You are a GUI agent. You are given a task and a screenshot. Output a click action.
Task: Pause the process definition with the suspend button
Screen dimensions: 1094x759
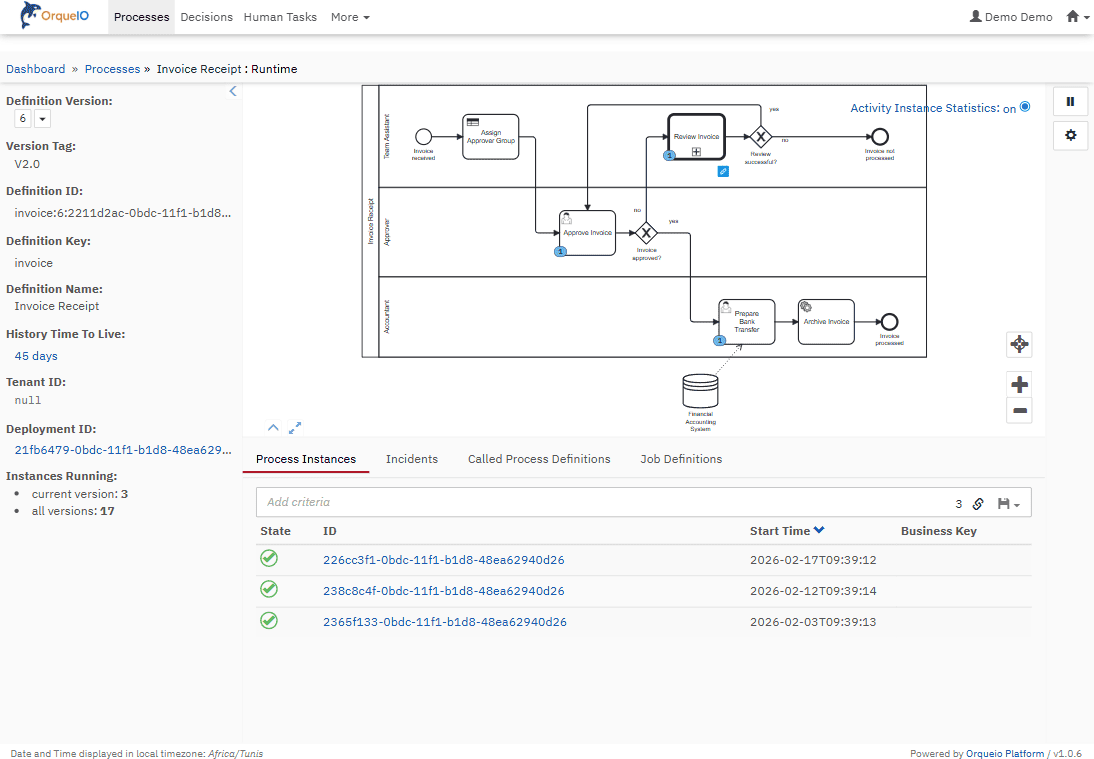pos(1070,102)
